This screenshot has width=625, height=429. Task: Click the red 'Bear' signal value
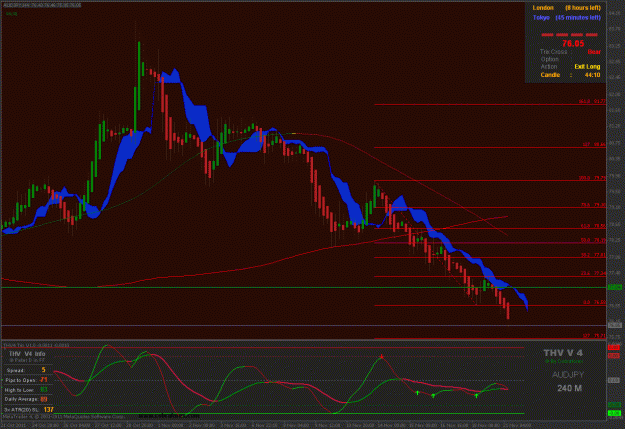click(x=594, y=52)
